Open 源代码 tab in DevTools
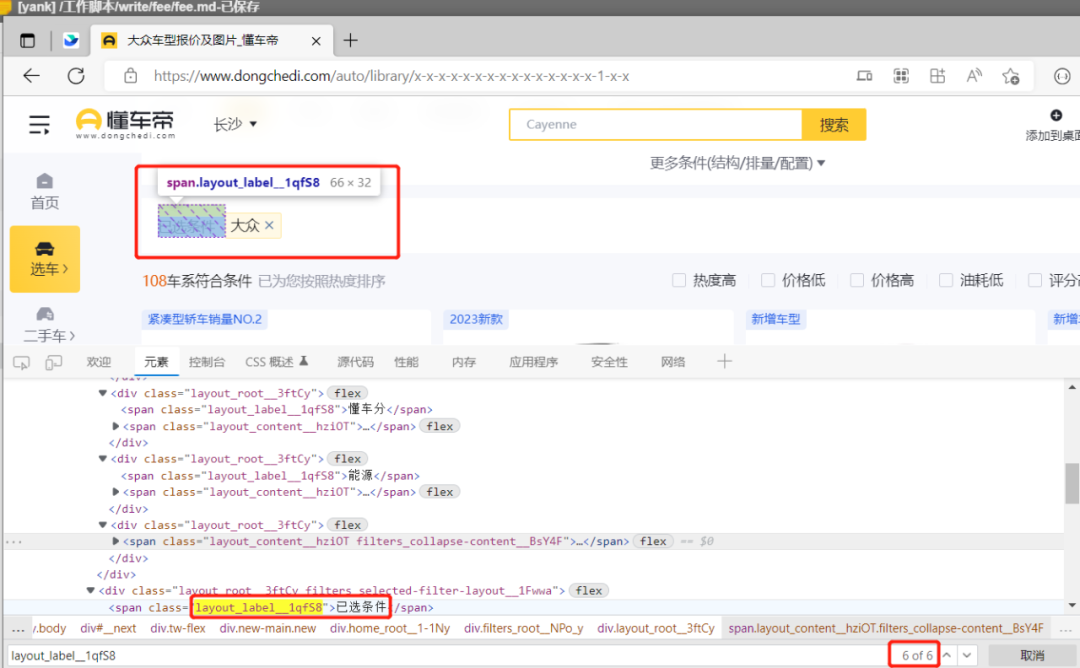This screenshot has width=1080, height=668. click(355, 362)
